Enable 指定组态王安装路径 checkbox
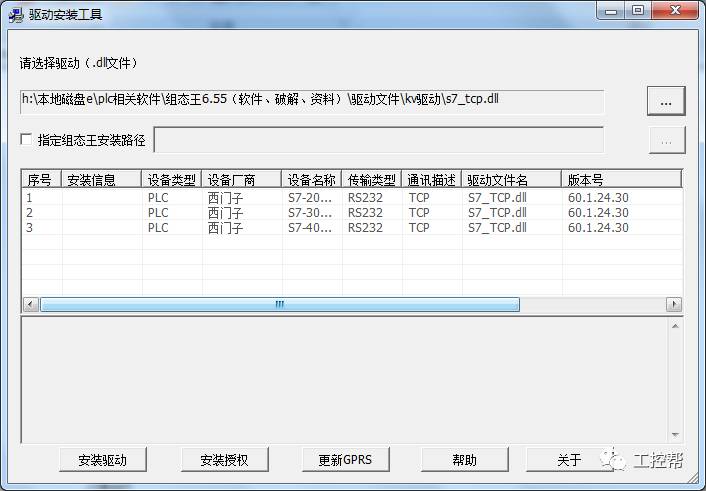 26,140
